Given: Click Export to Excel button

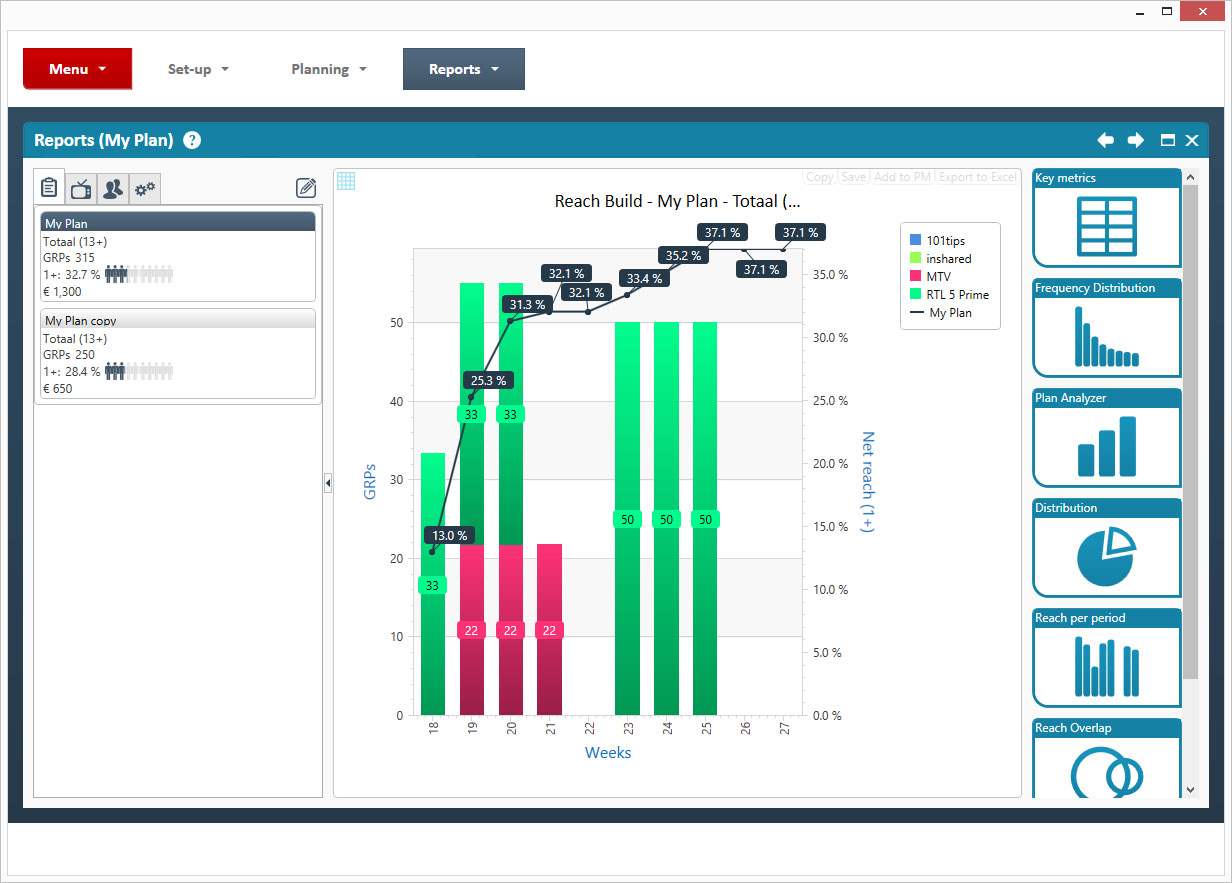Looking at the screenshot, I should click(977, 177).
